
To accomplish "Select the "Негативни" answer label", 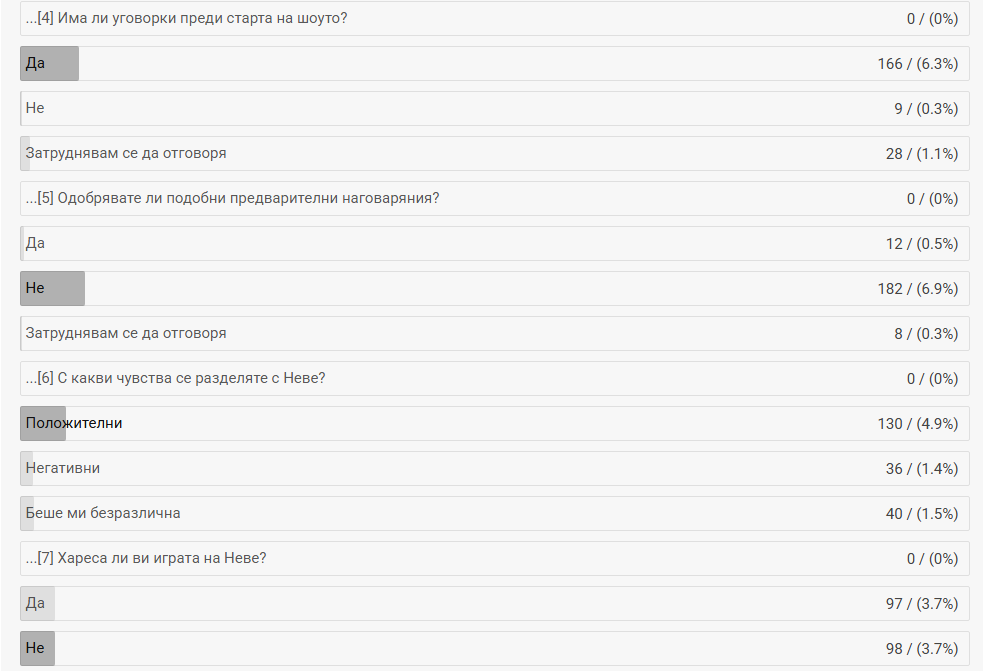I will tap(63, 468).
